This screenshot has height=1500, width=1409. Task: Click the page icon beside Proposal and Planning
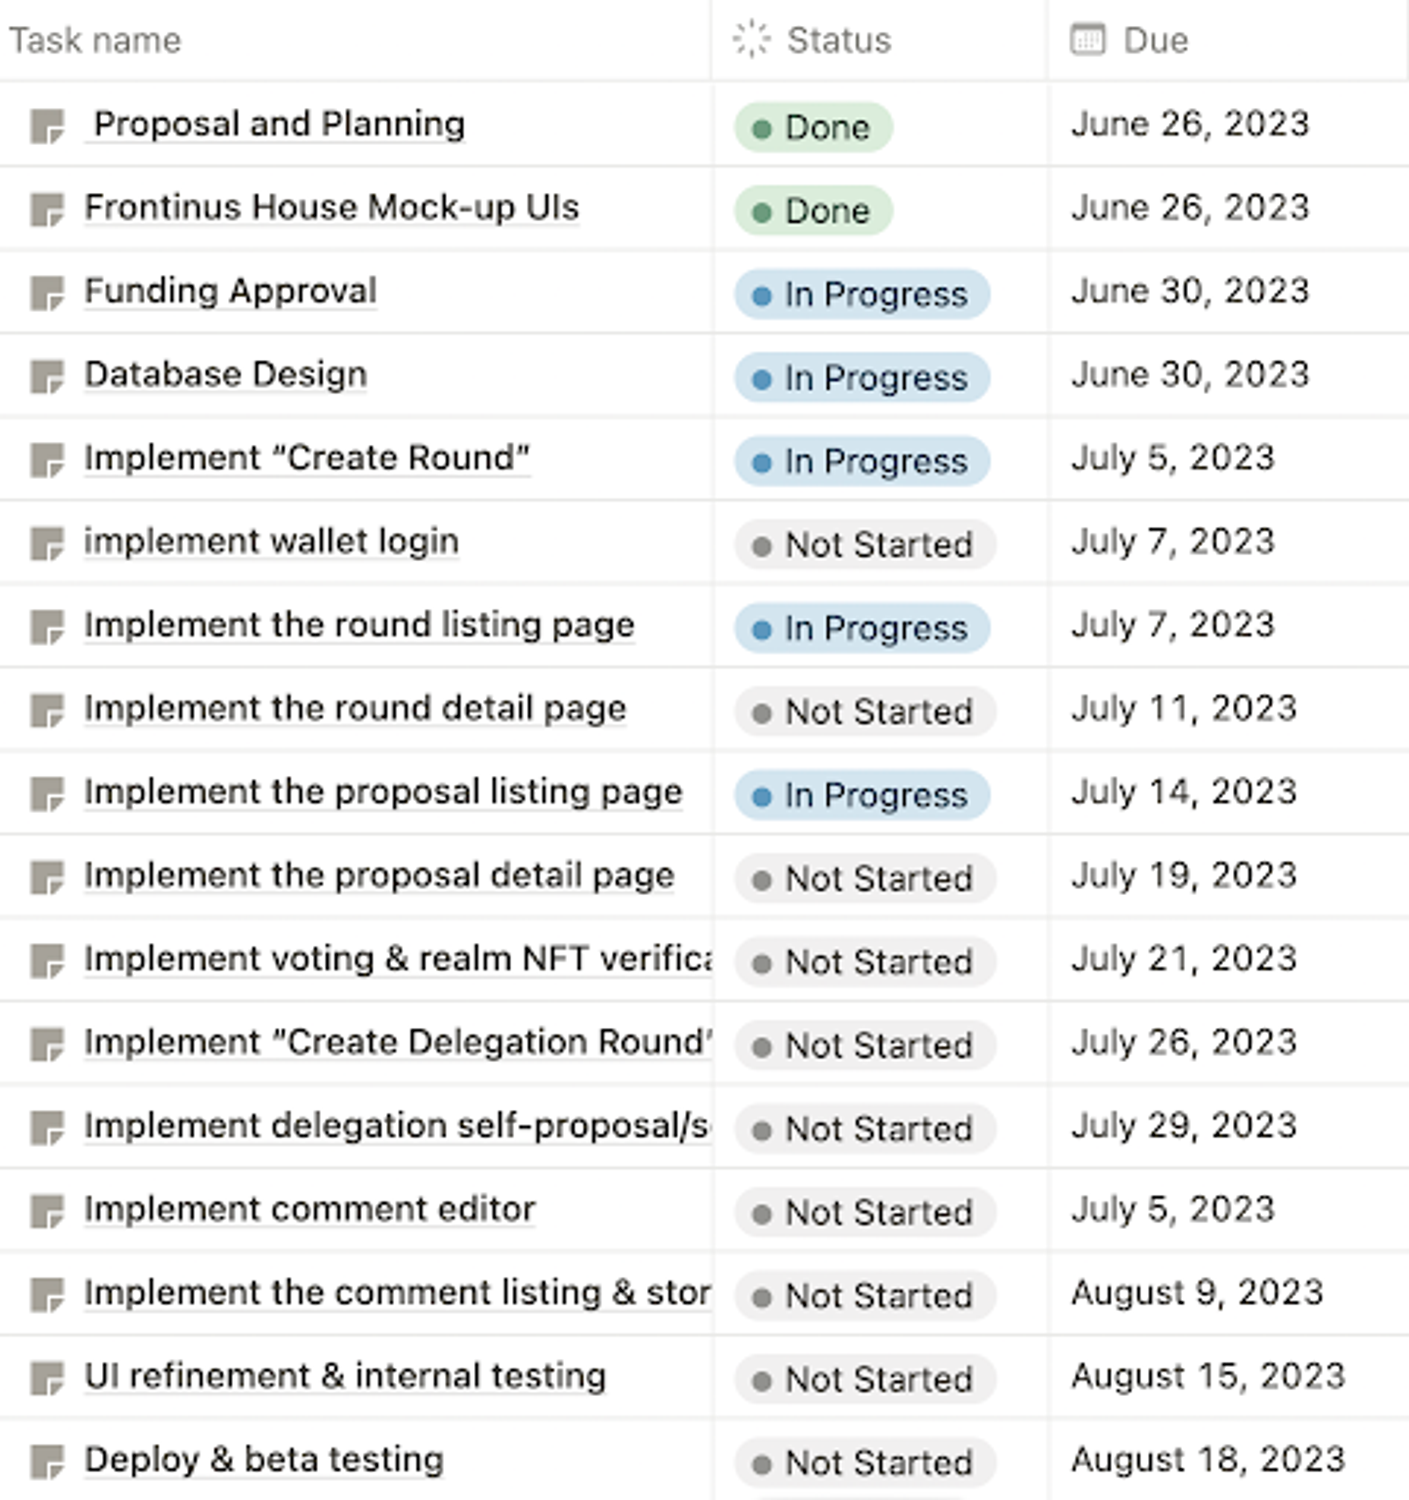(x=47, y=127)
